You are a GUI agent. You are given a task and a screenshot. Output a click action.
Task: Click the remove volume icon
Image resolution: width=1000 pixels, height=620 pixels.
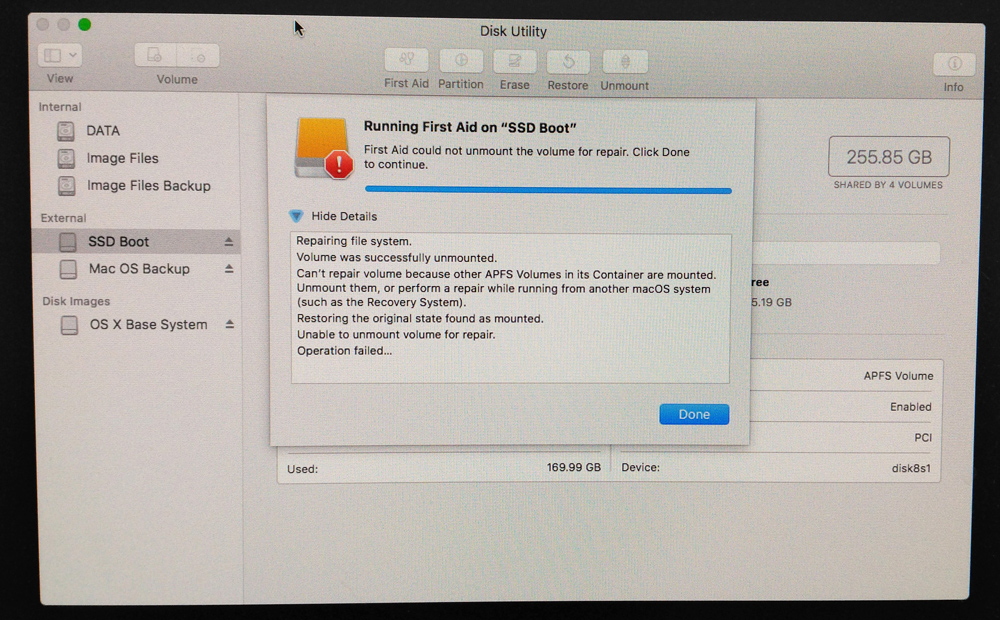[x=198, y=56]
